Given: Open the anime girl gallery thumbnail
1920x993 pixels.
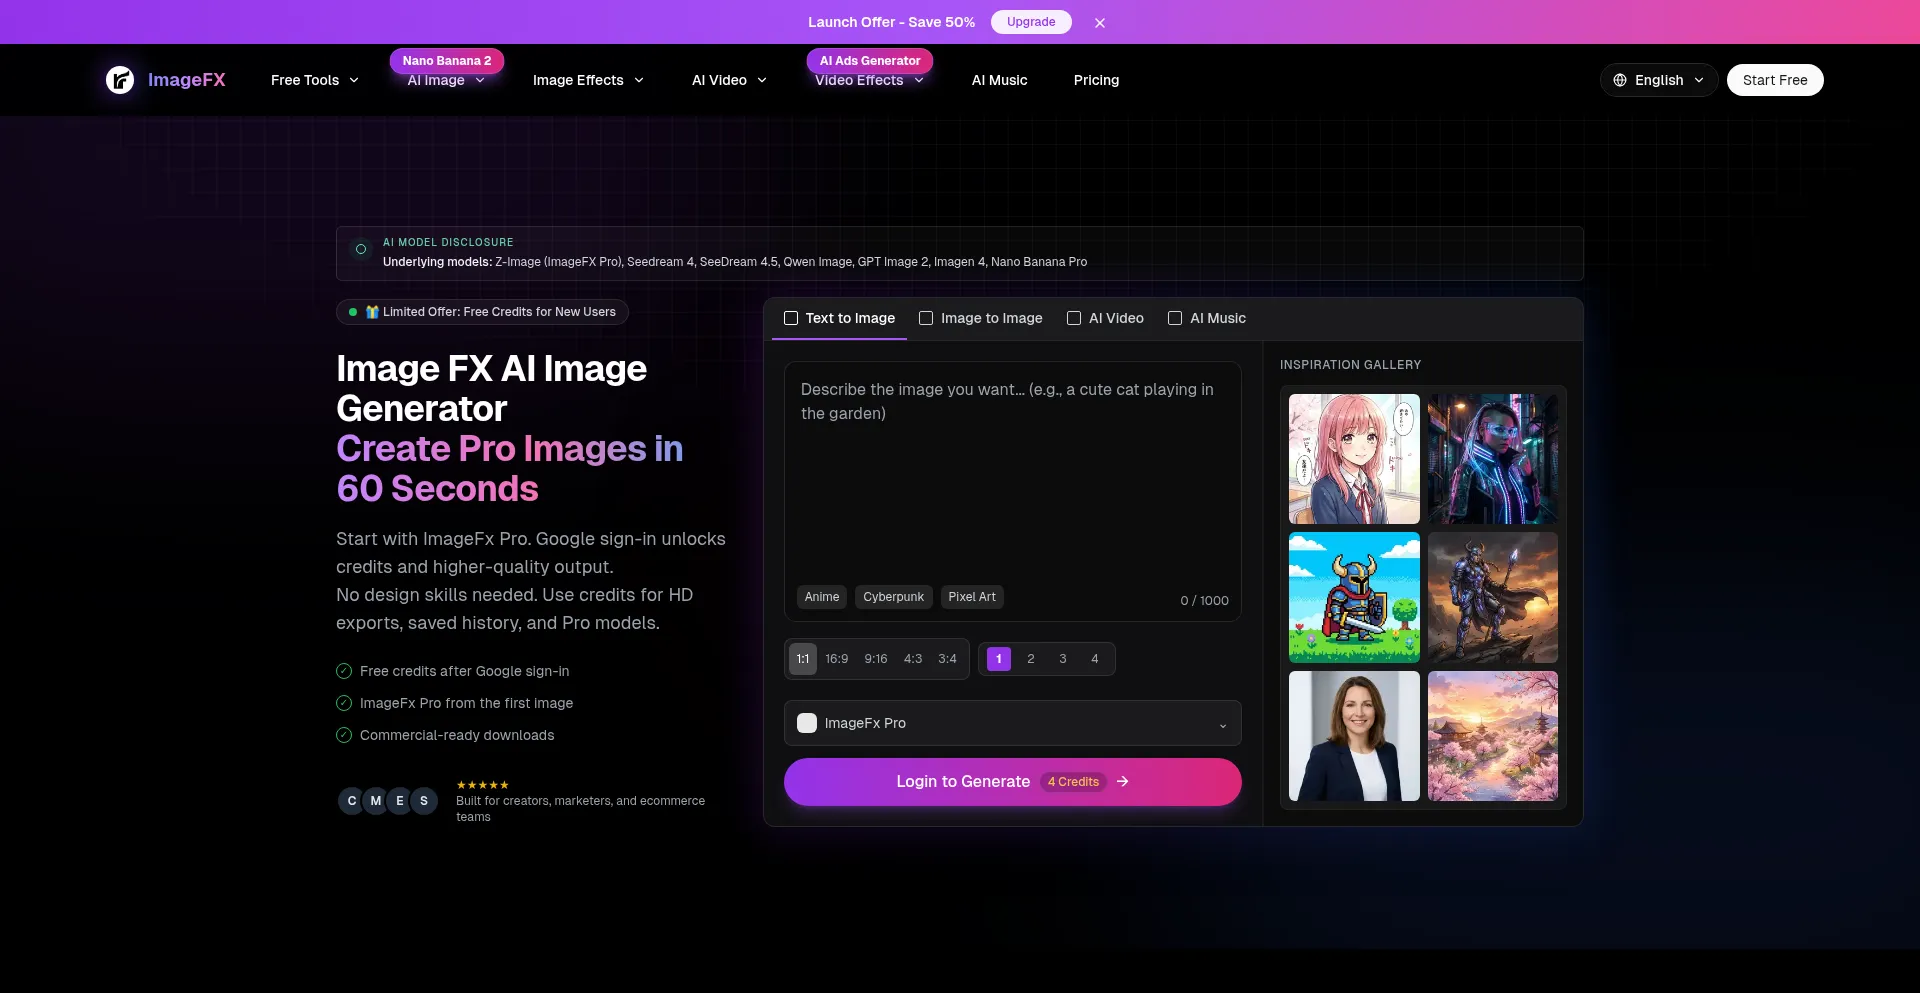Looking at the screenshot, I should point(1354,459).
